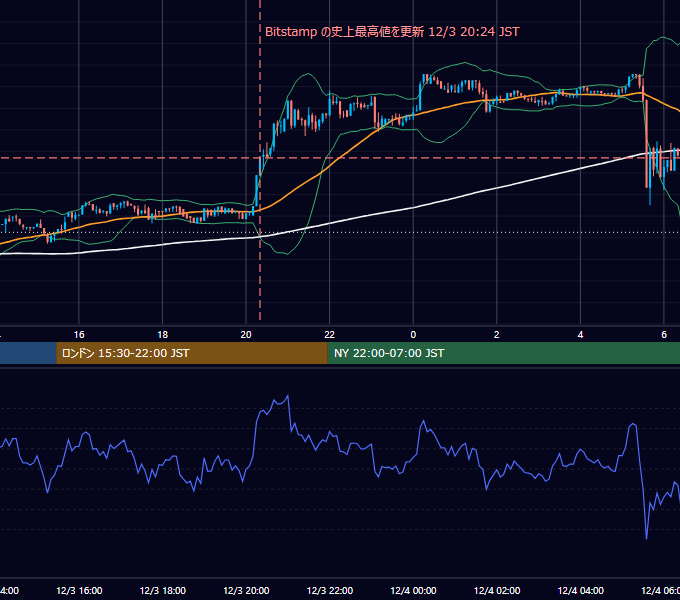Click the upper time axis label 16
The width and height of the screenshot is (680, 600).
(79, 335)
